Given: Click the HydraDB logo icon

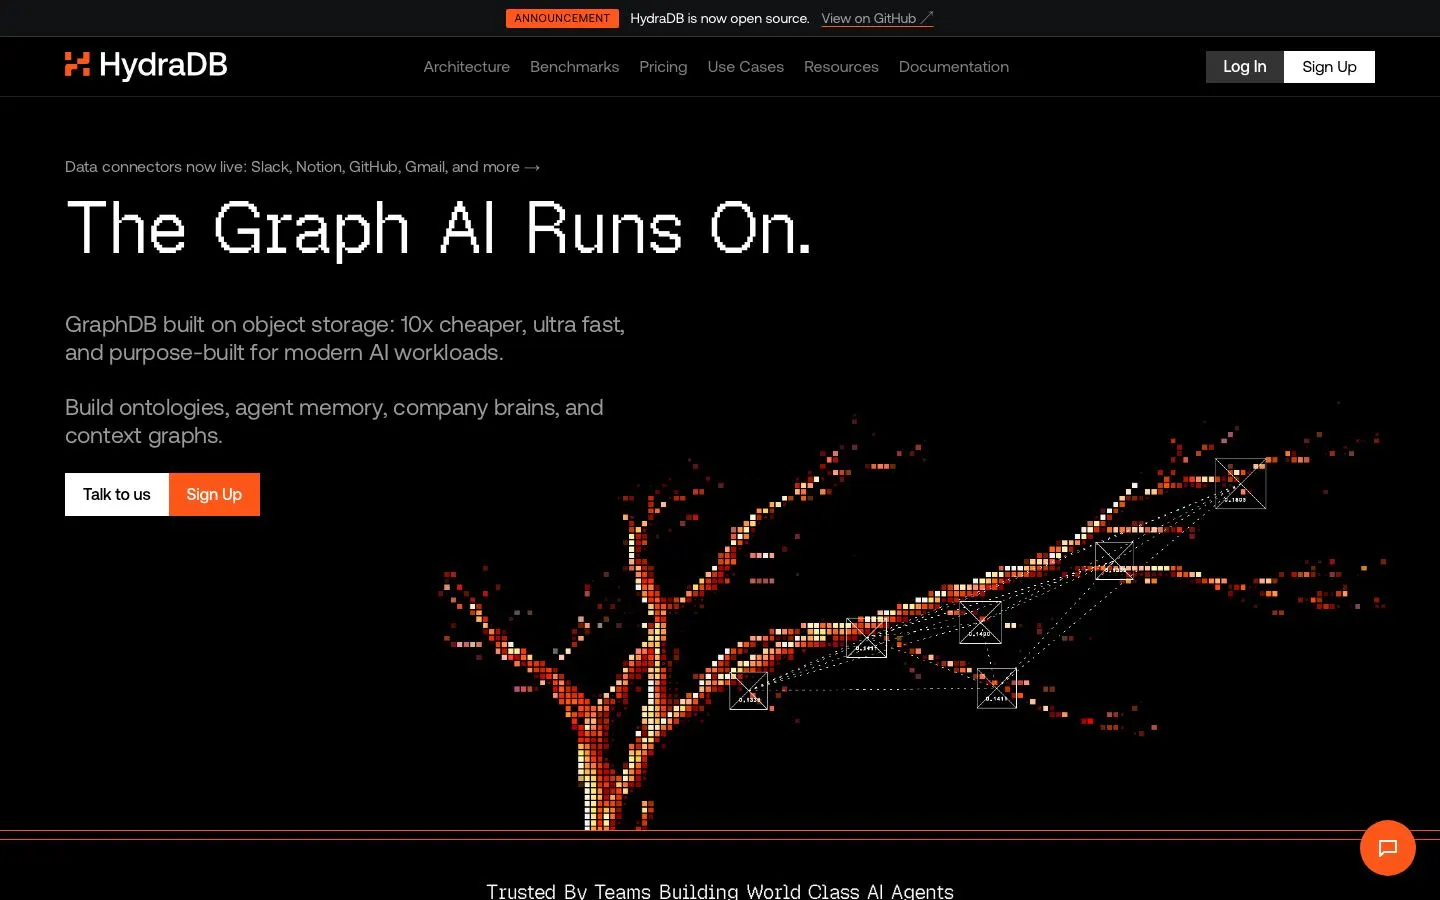Looking at the screenshot, I should 77,65.
